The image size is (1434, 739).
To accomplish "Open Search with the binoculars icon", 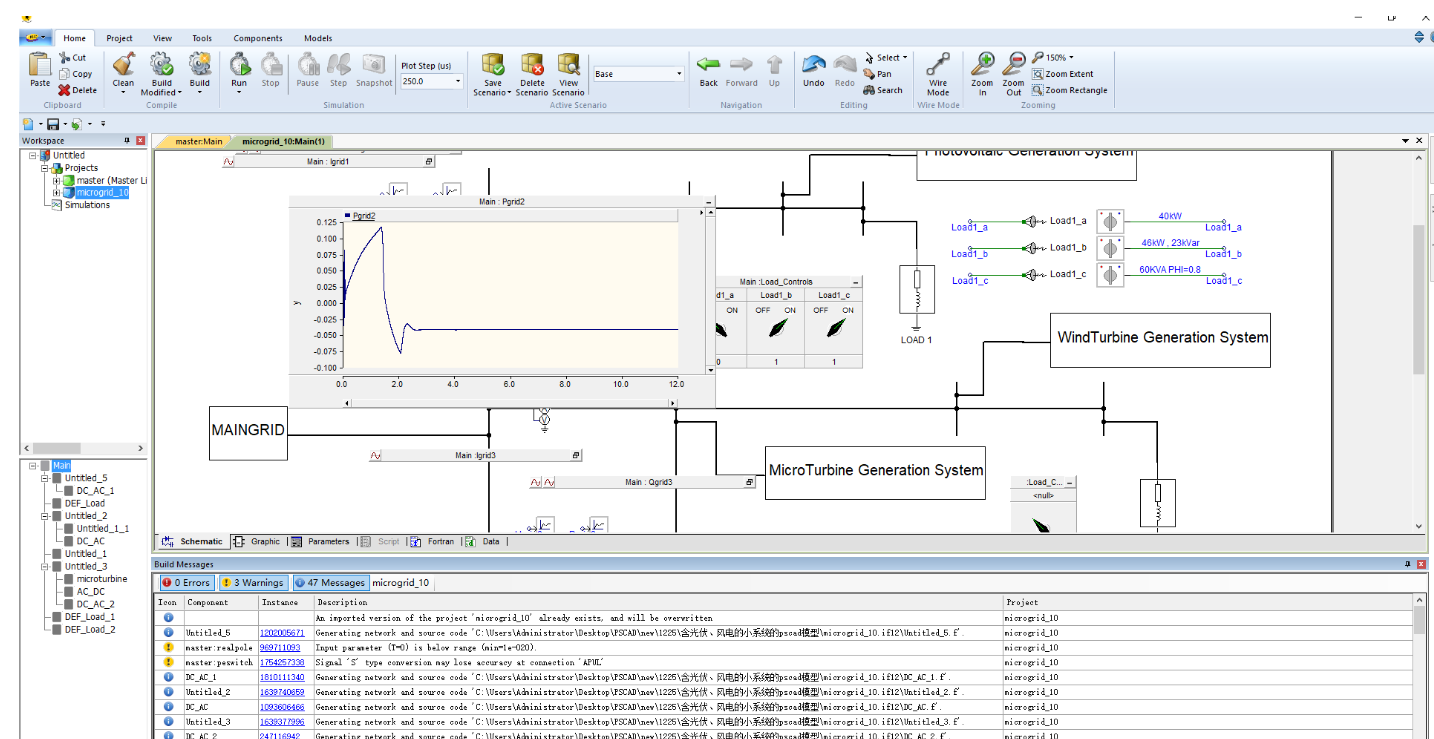I will (x=870, y=90).
